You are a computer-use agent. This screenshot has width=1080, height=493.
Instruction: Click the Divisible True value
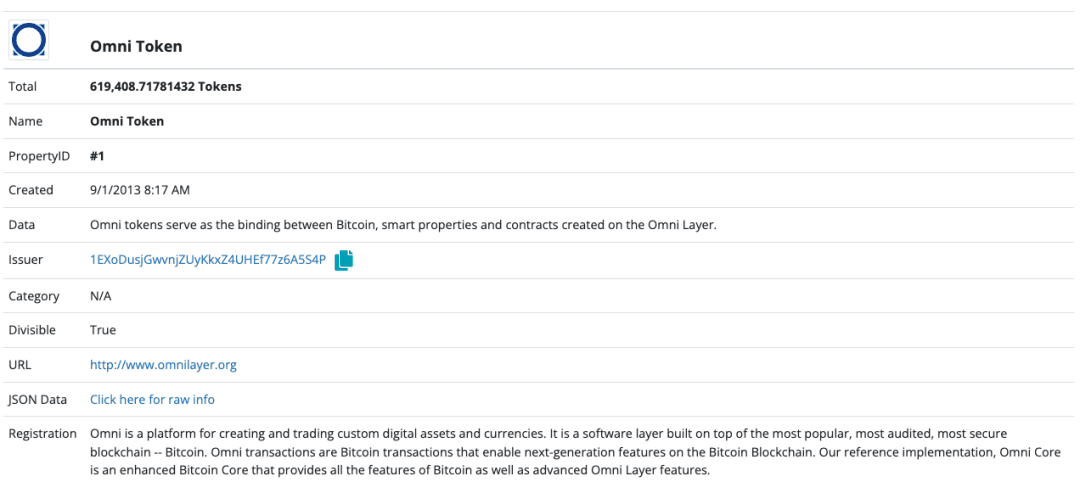coord(103,330)
